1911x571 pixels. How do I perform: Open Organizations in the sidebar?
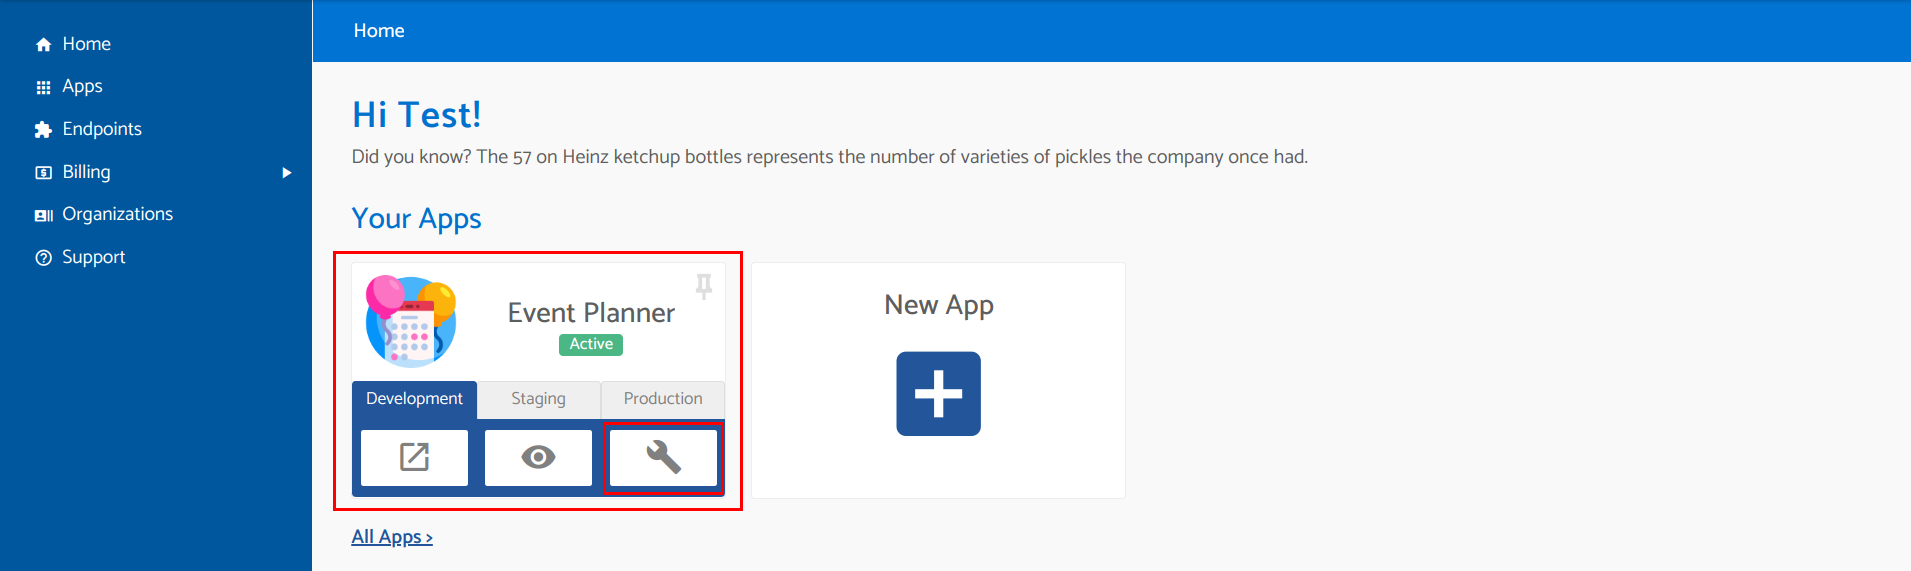(x=118, y=214)
